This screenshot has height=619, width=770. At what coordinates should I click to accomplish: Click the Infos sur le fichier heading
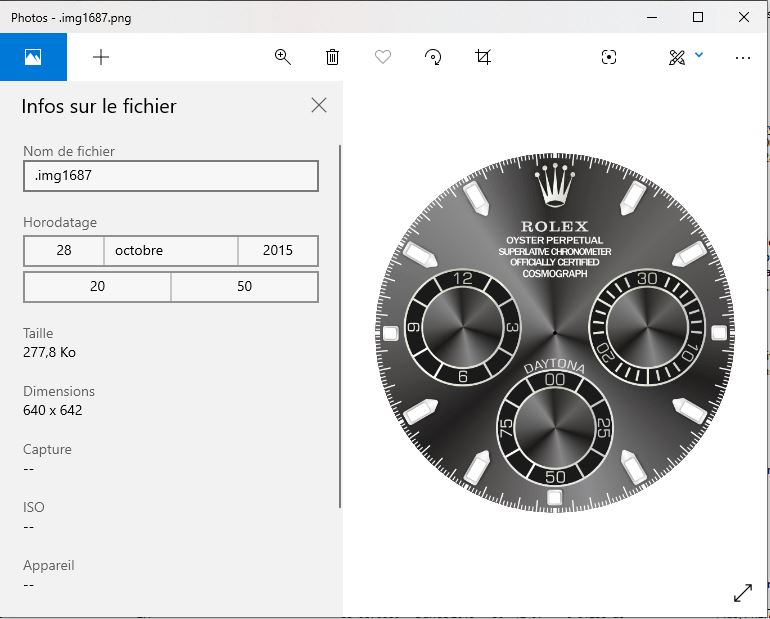coord(99,106)
